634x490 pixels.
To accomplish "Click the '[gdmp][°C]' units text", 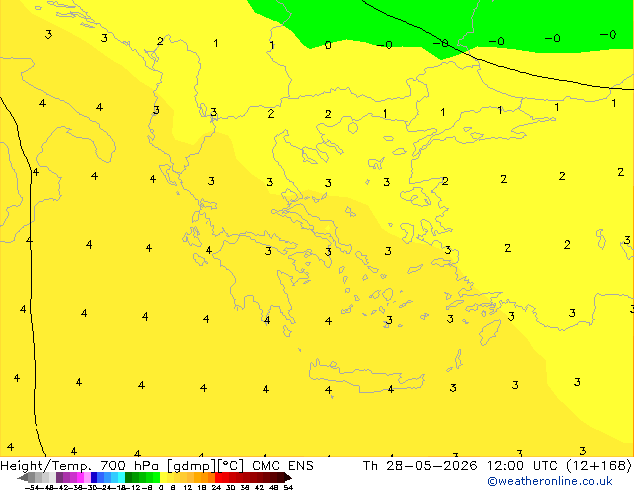I will coord(206,466).
